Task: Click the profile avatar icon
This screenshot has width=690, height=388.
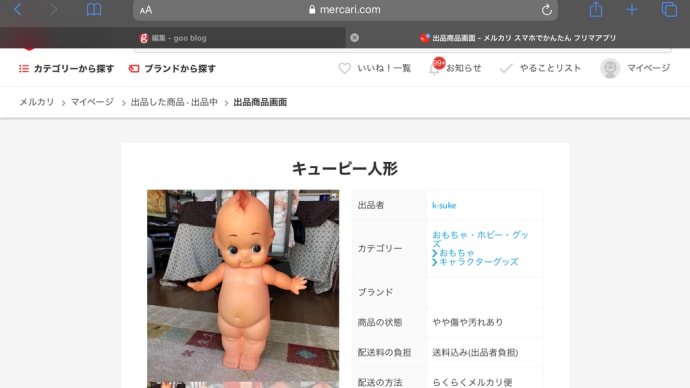Action: [610, 68]
